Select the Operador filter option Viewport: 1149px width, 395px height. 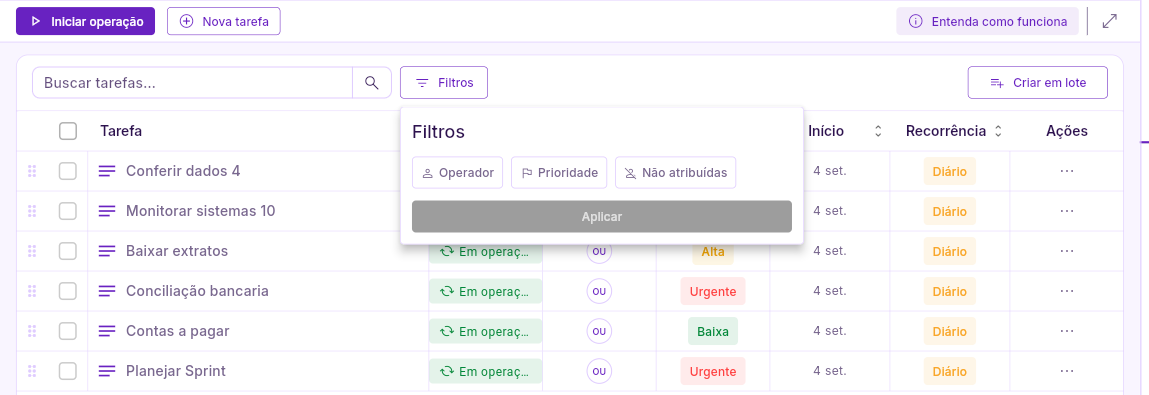[x=458, y=173]
